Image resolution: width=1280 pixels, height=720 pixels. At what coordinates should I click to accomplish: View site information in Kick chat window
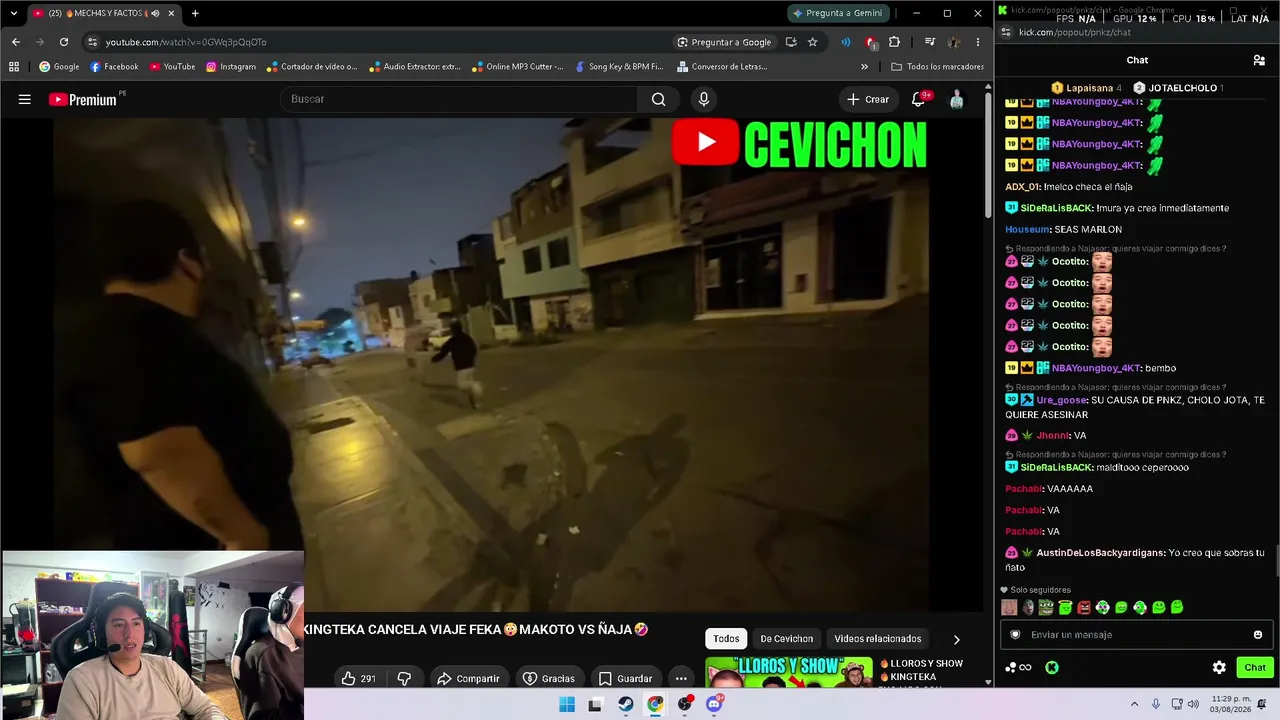(1006, 32)
